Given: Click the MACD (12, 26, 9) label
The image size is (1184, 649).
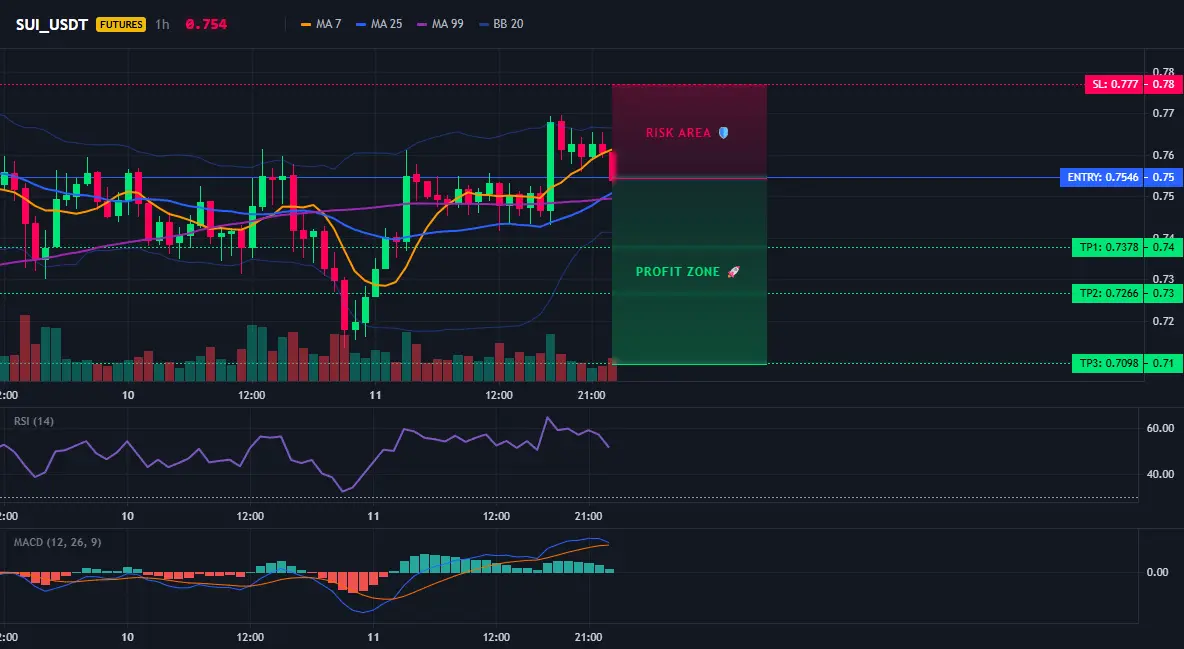Looking at the screenshot, I should pos(57,542).
